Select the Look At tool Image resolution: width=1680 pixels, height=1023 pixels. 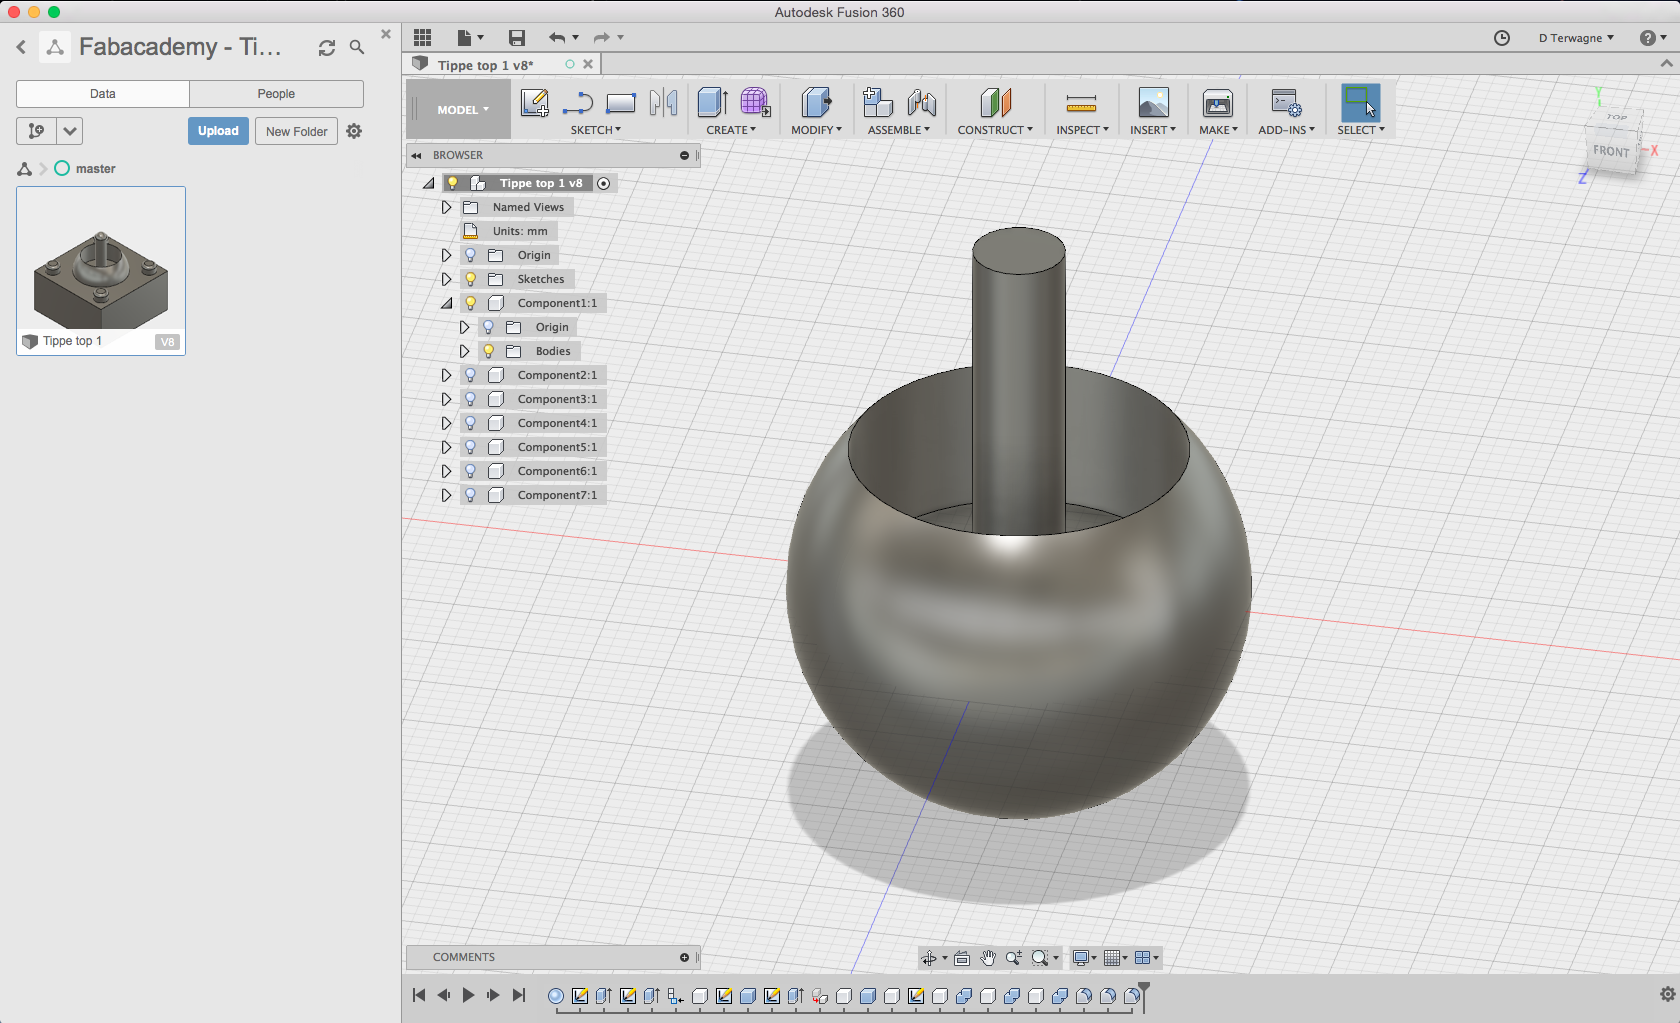[x=961, y=958]
